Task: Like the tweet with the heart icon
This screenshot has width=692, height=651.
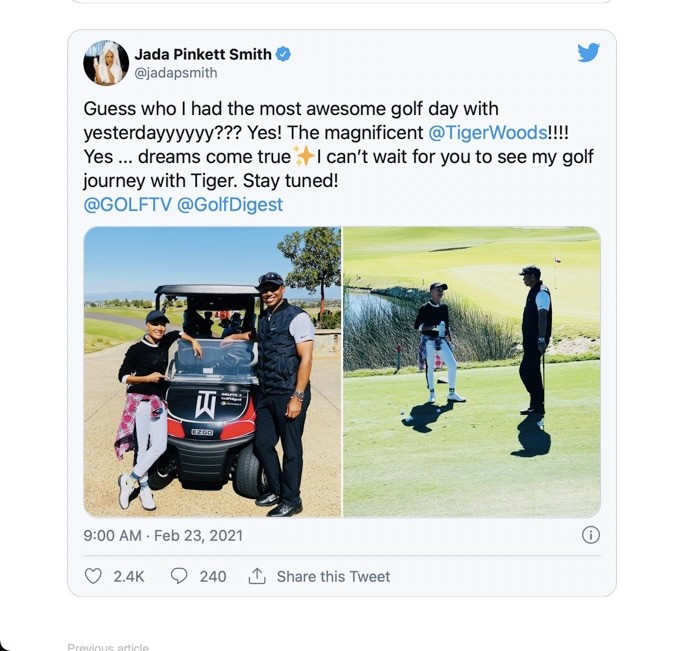Action: (x=93, y=576)
